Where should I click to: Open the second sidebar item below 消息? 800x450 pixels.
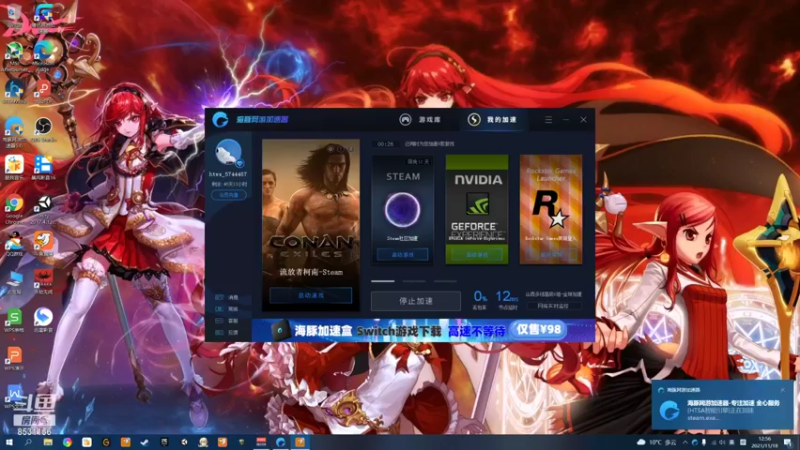point(227,309)
